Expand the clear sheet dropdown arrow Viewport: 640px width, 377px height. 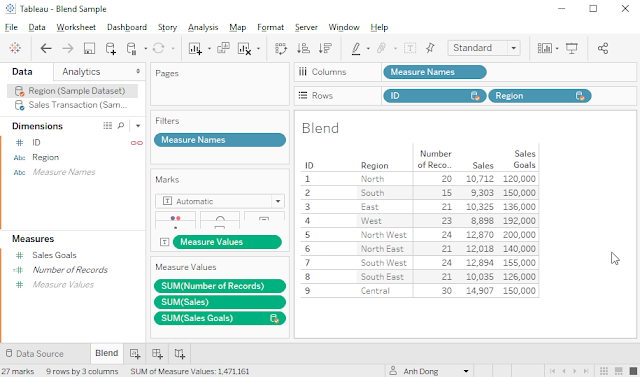coord(258,49)
